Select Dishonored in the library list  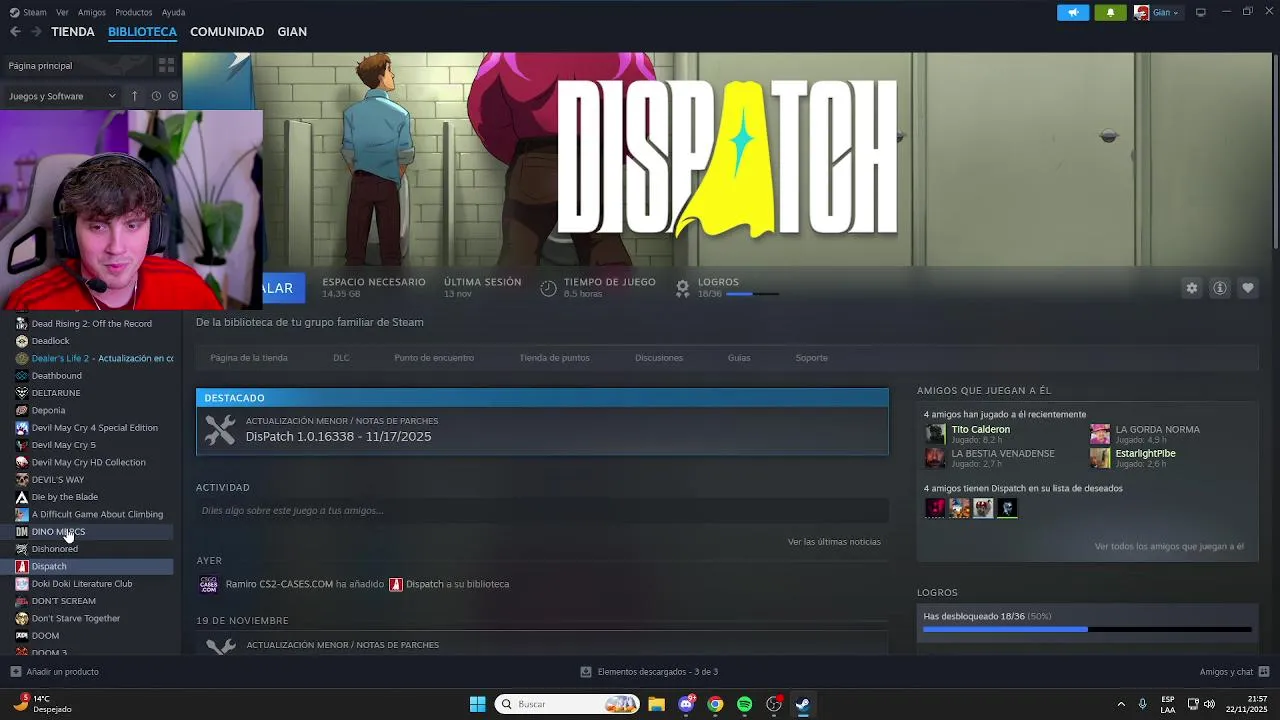(x=55, y=549)
